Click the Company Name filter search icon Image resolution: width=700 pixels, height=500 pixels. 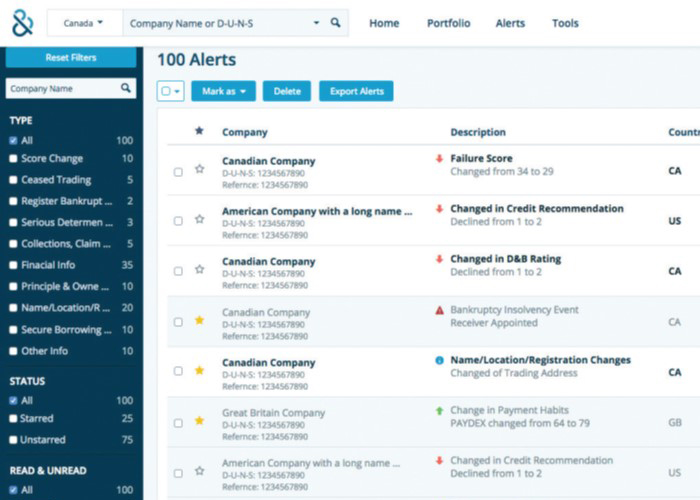[x=126, y=89]
